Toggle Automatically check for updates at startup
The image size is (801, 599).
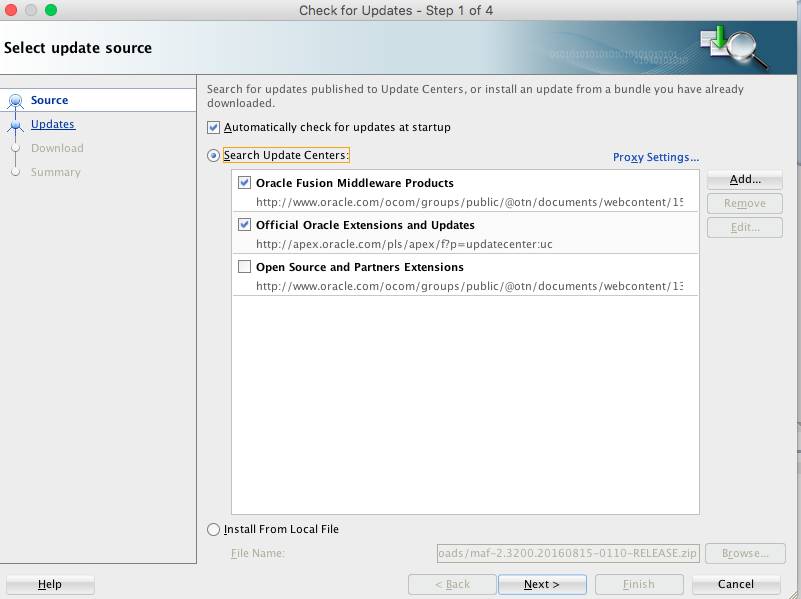[x=214, y=127]
